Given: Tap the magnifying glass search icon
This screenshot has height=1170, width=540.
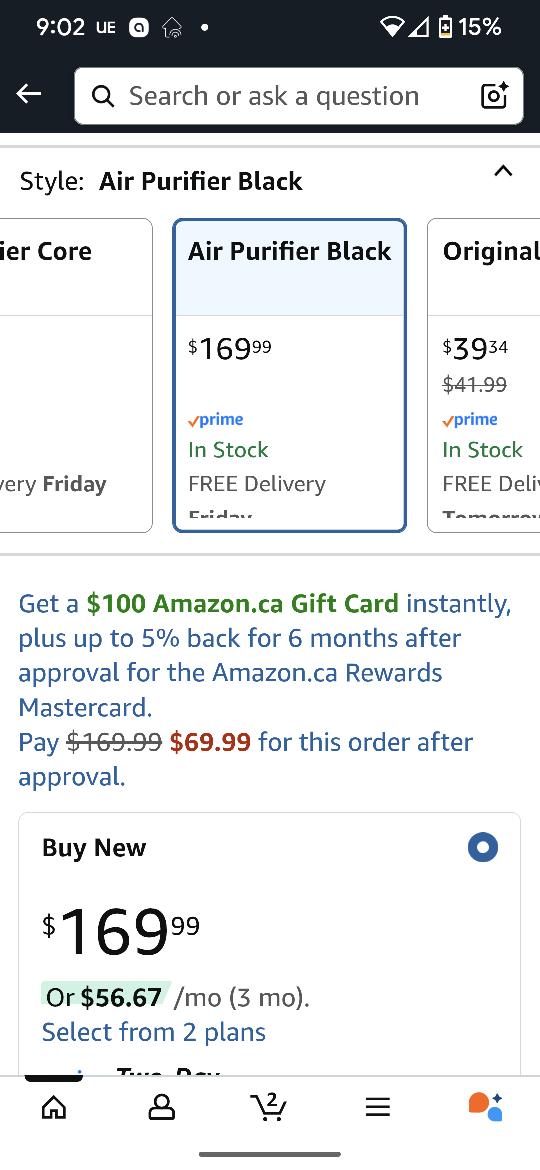Looking at the screenshot, I should point(103,96).
